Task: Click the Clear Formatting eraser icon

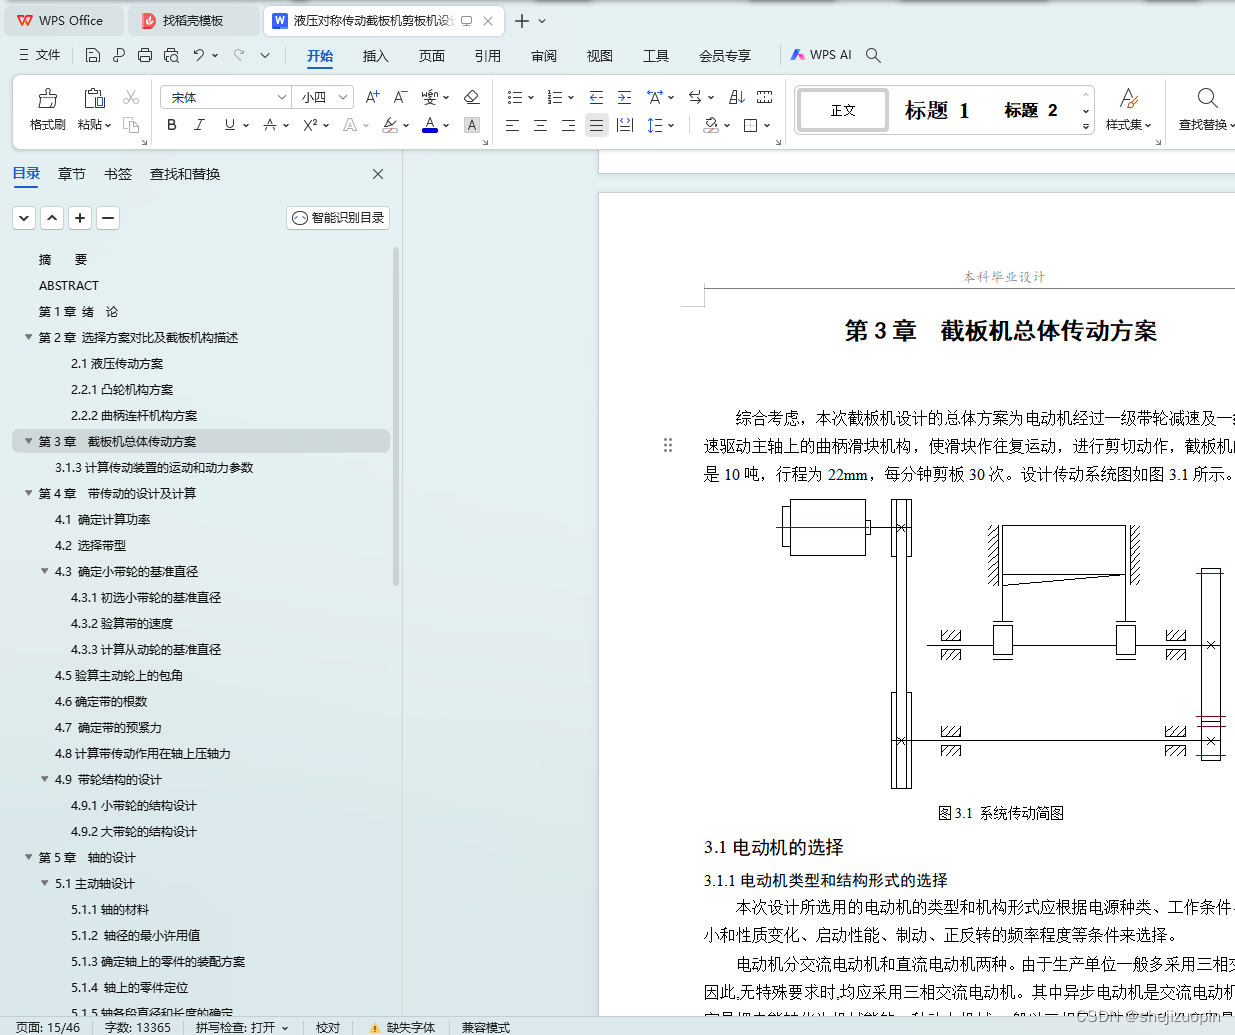Action: pos(472,97)
